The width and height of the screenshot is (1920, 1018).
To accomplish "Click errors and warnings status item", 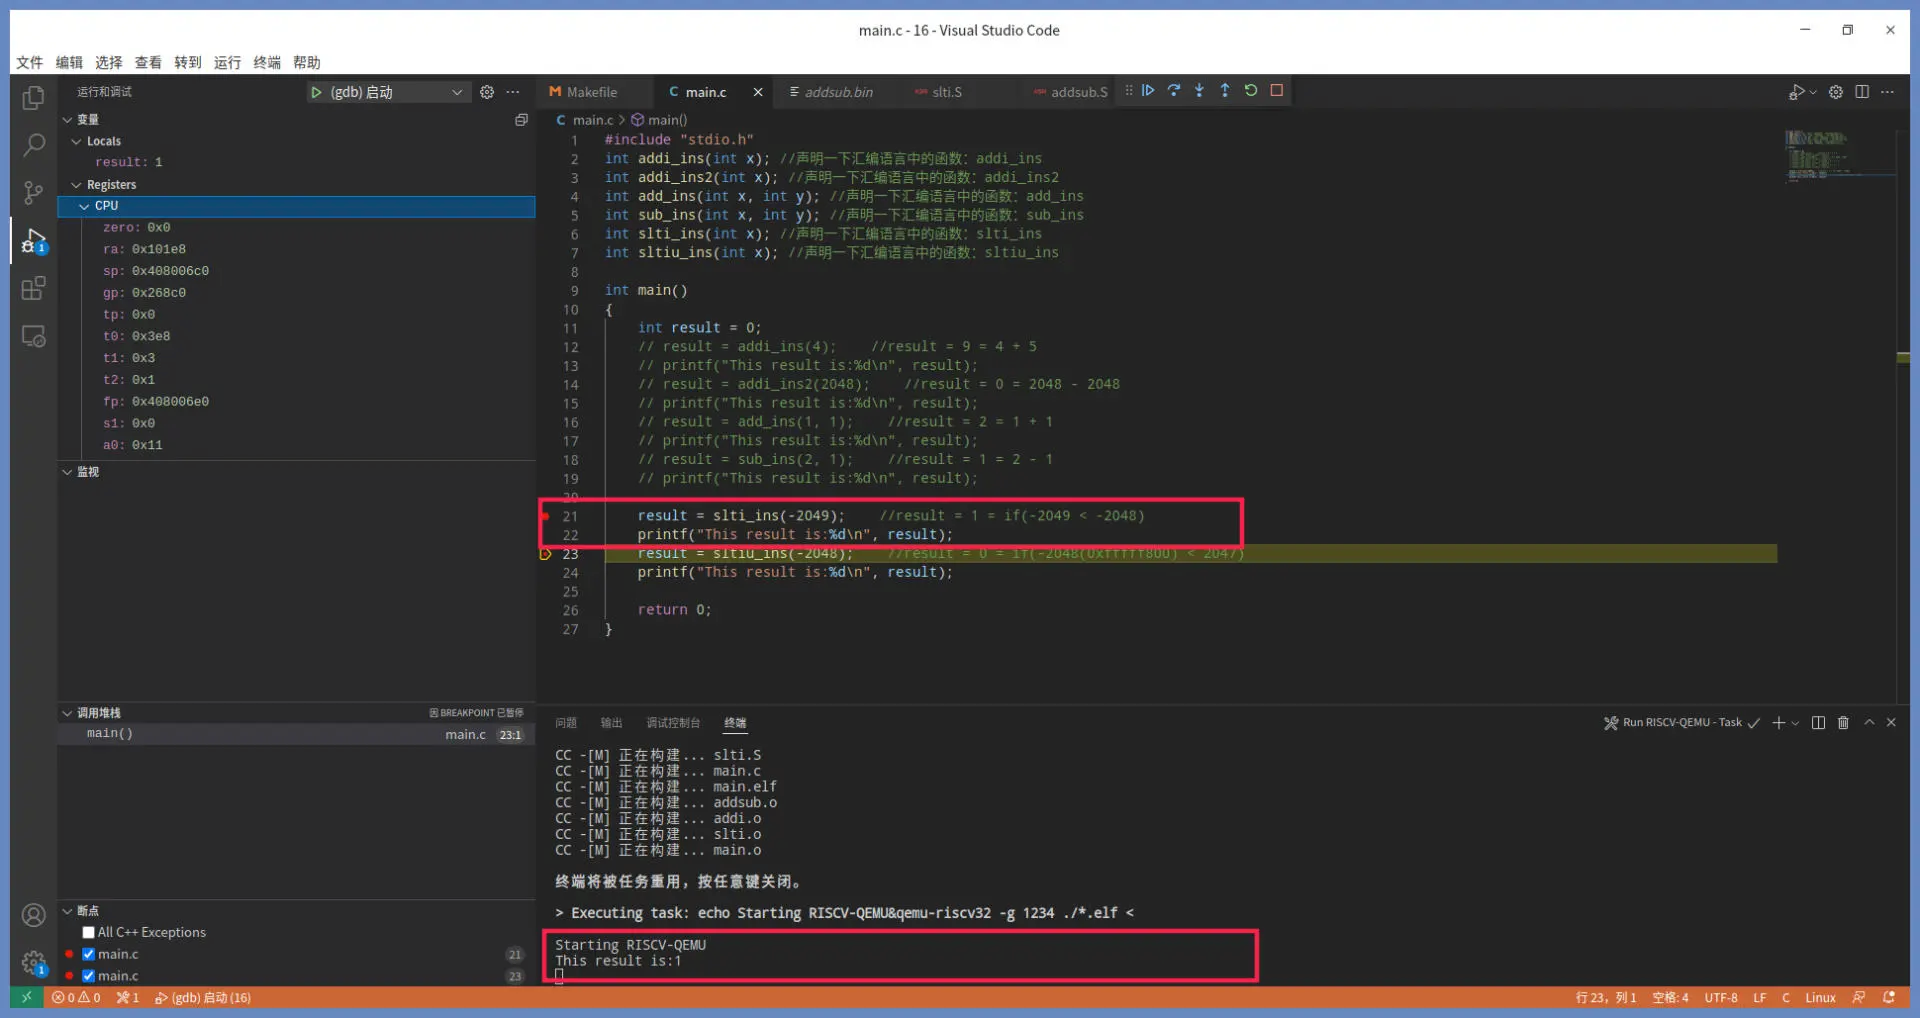I will point(76,998).
